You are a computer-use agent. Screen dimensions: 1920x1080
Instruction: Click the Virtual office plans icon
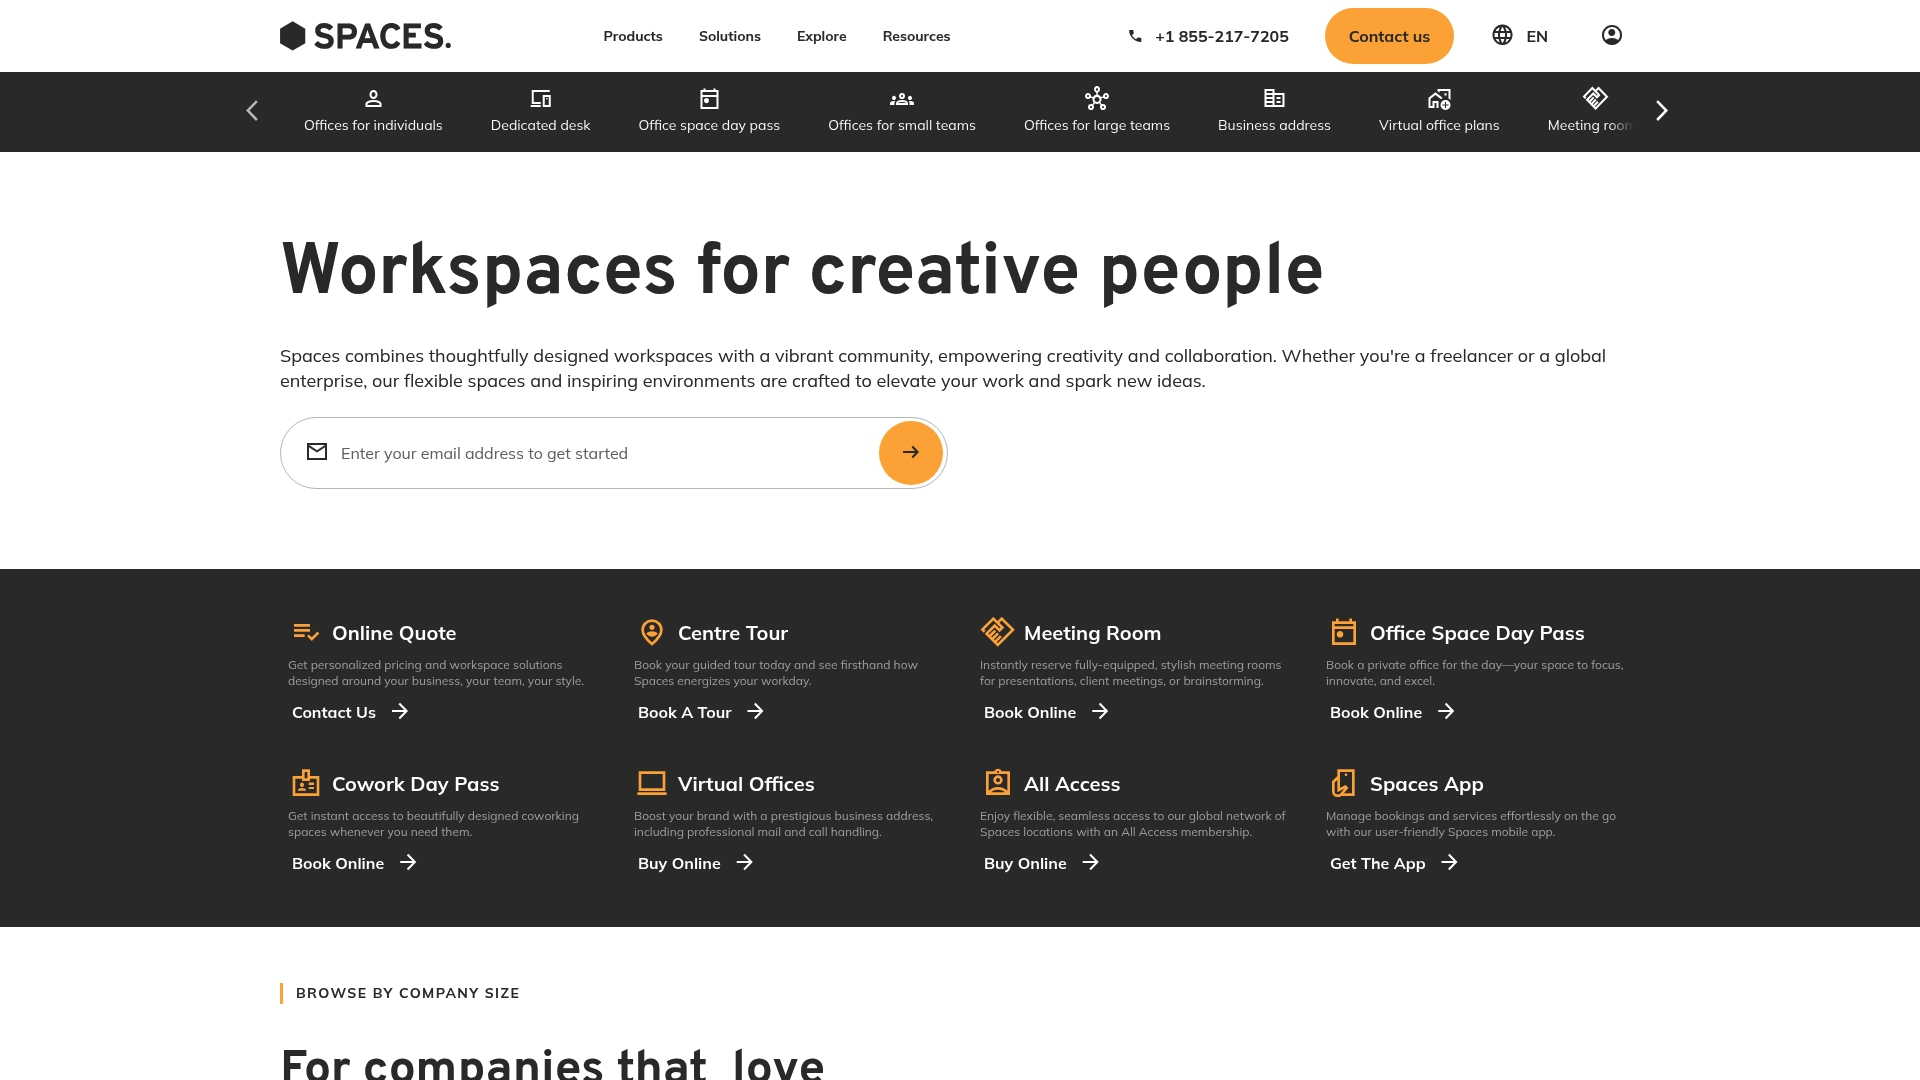click(1439, 99)
